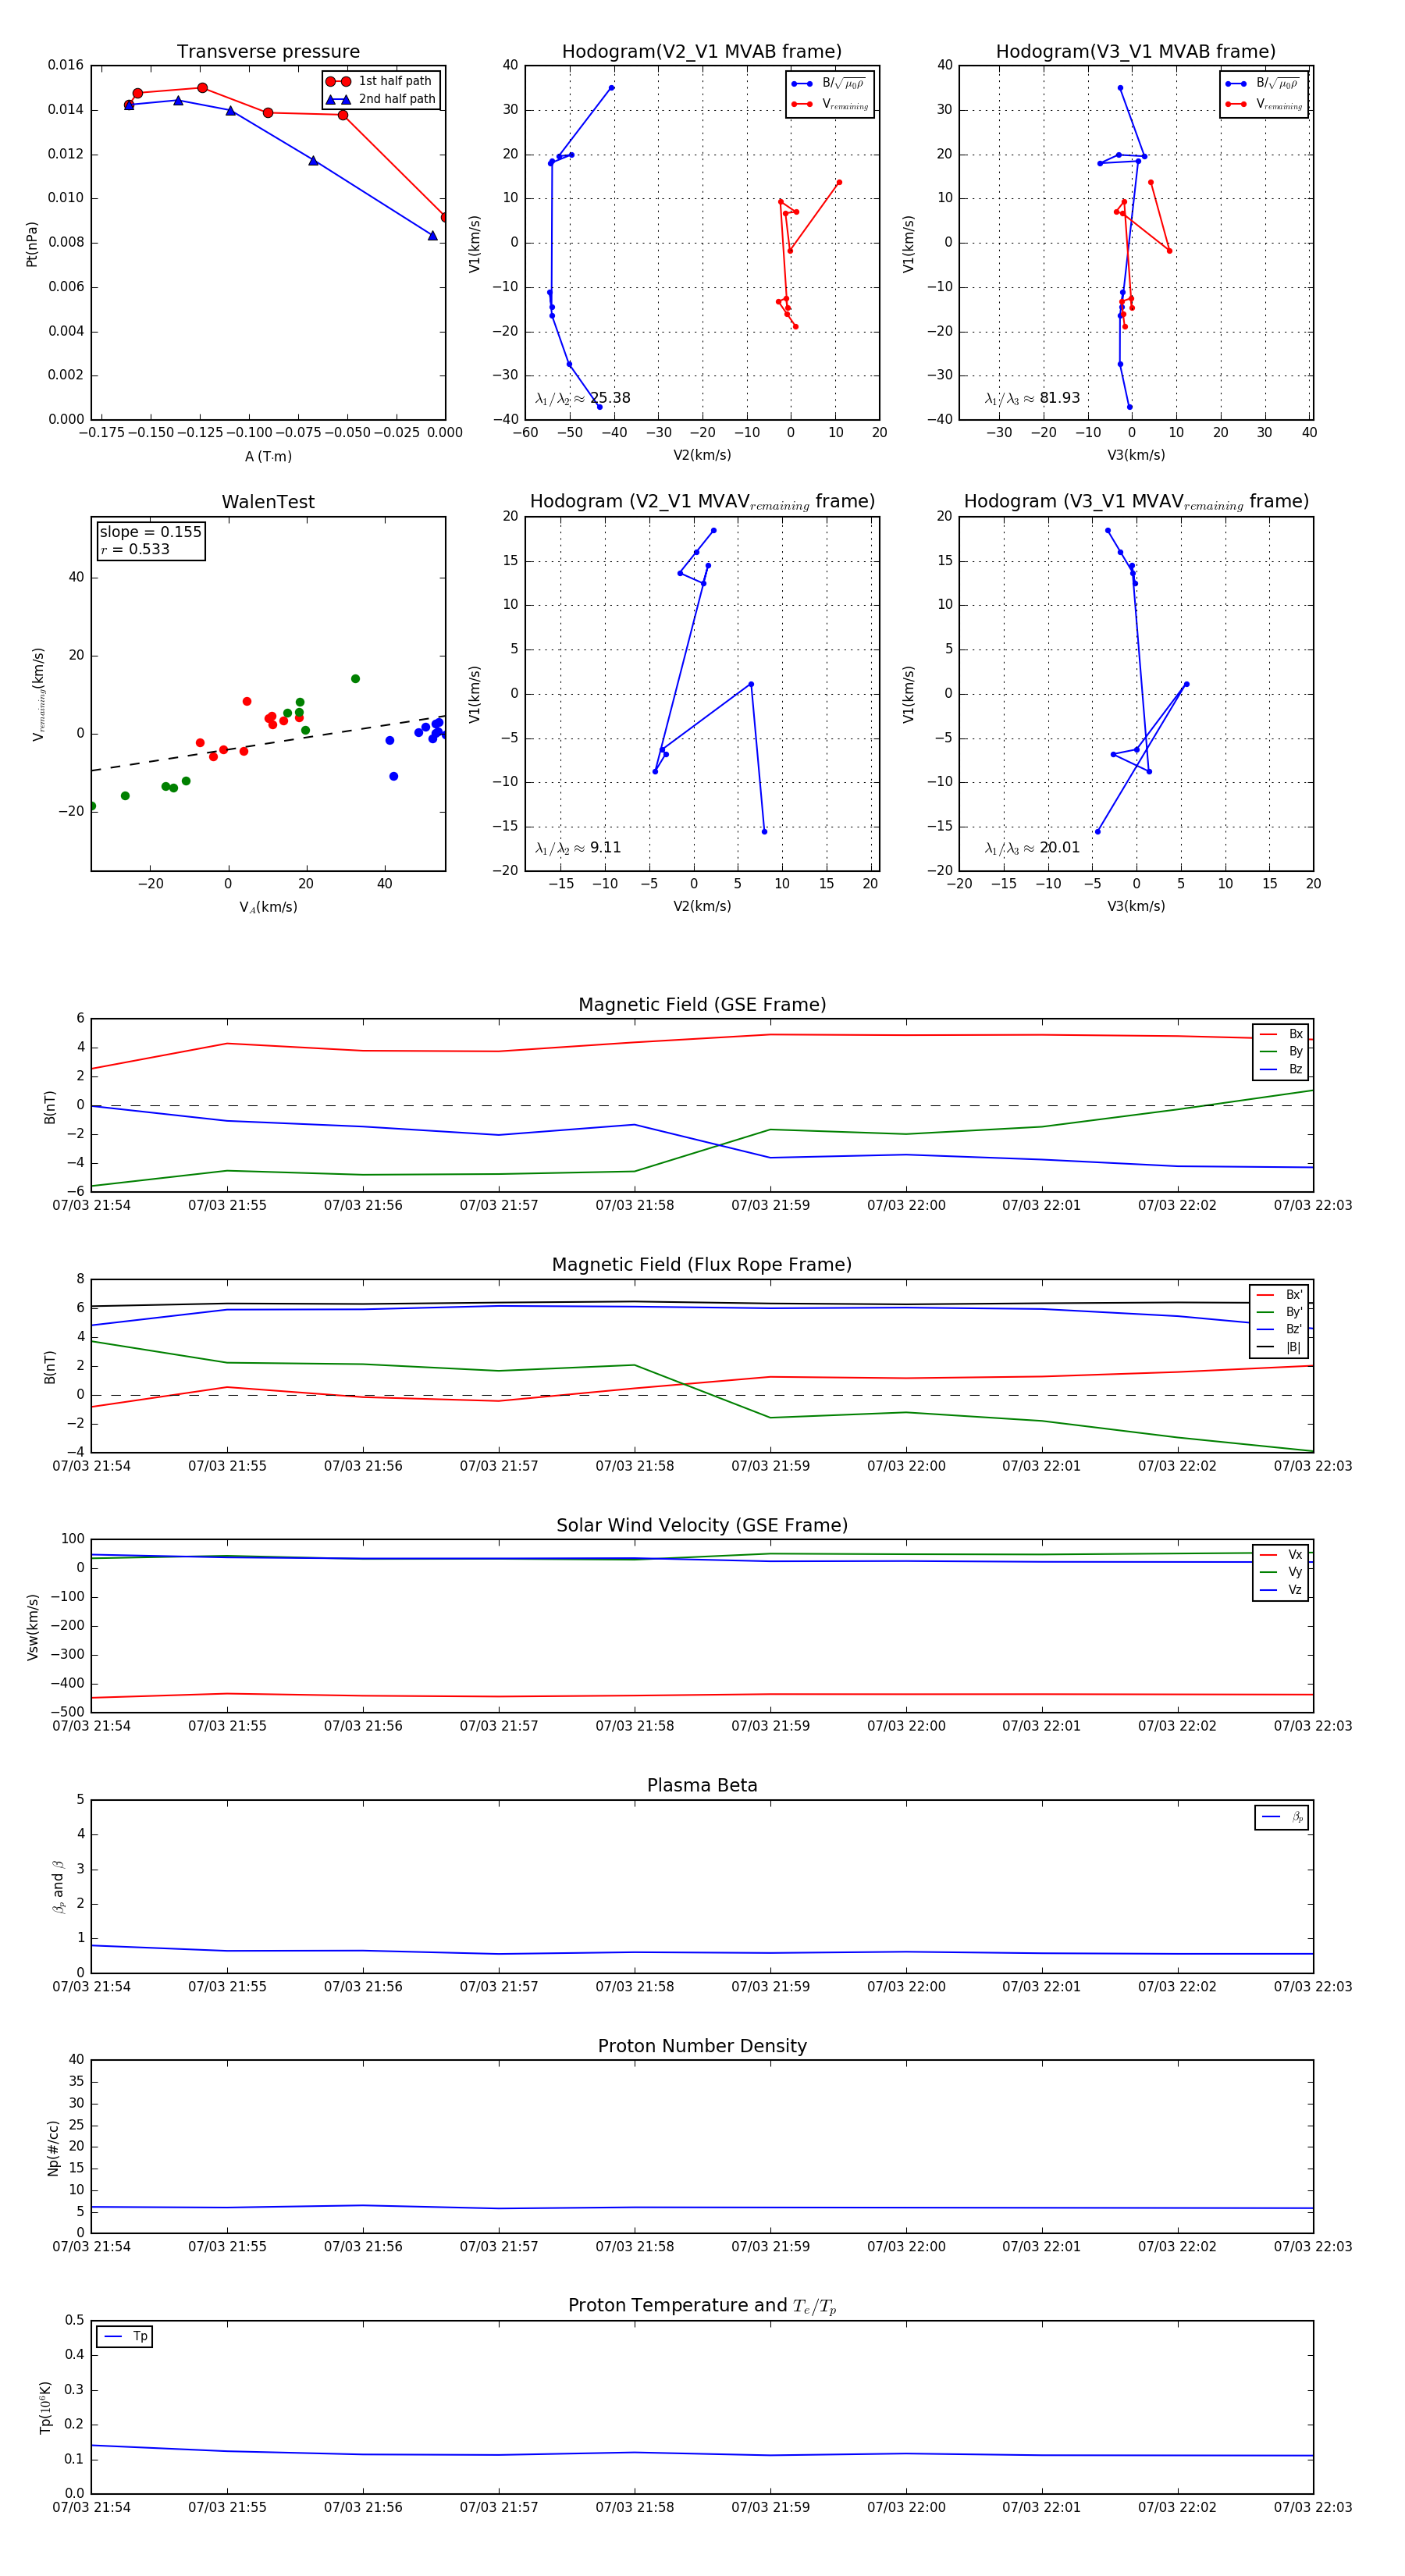This screenshot has width=1405, height=2576.
Task: Click the 'By' legend entry in GSE plot
Action: pos(1281,1052)
